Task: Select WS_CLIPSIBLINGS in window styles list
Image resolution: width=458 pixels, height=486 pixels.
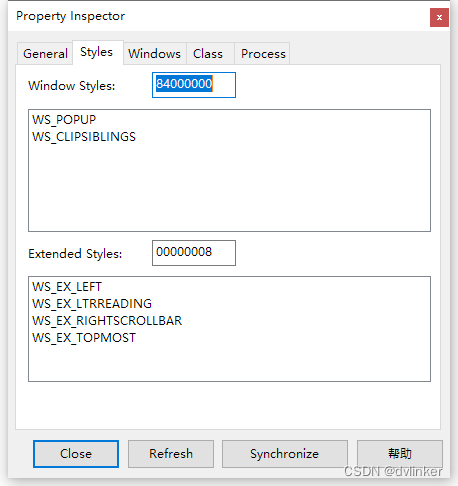Action: [x=84, y=137]
